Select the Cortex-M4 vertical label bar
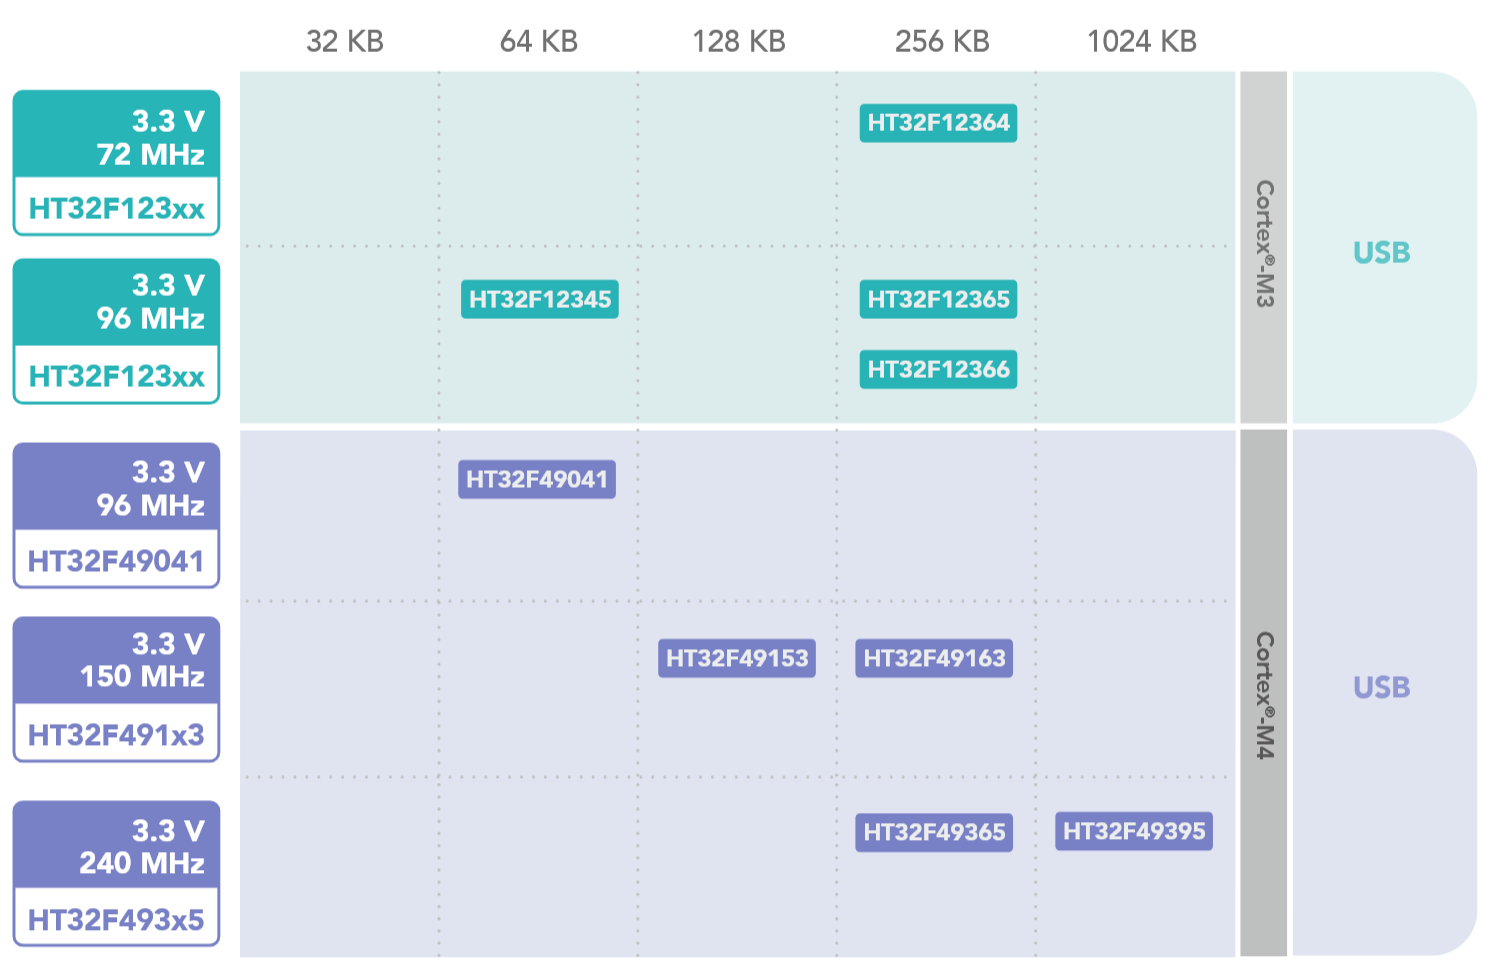The width and height of the screenshot is (1491, 968). [x=1264, y=694]
